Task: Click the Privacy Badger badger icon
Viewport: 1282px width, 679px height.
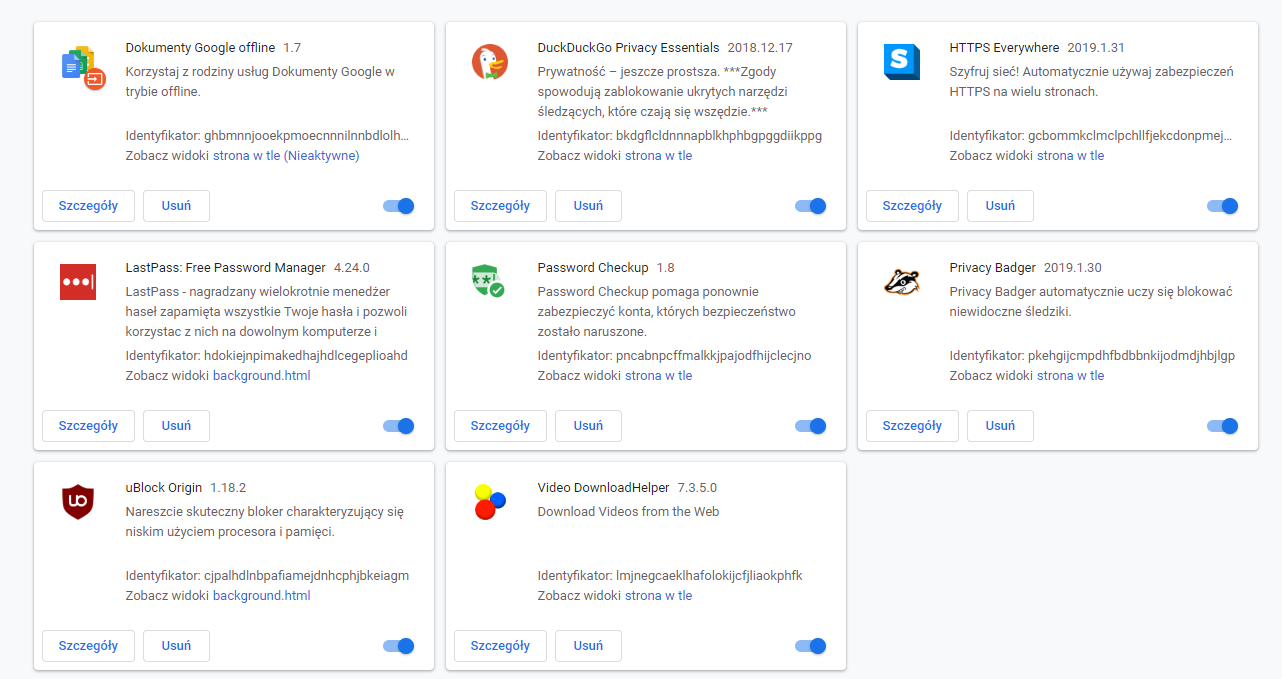Action: click(901, 282)
